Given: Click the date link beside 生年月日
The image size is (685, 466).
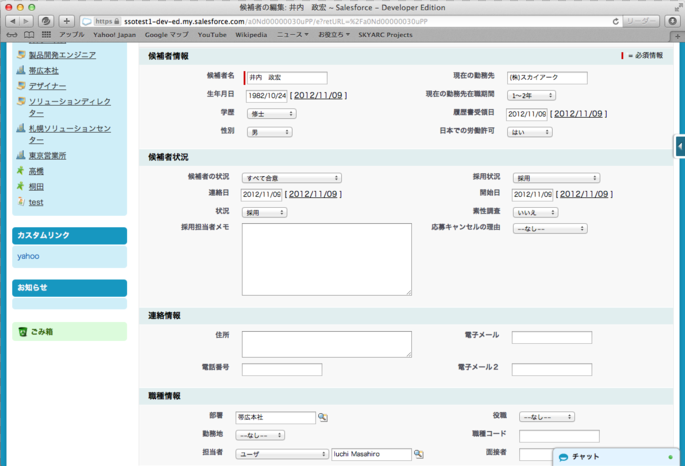Looking at the screenshot, I should [319, 96].
